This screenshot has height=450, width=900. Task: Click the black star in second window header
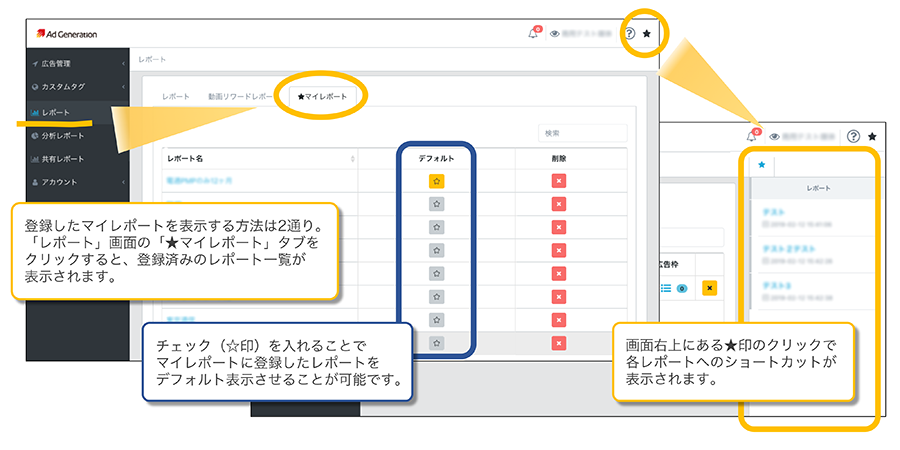pyautogui.click(x=872, y=136)
